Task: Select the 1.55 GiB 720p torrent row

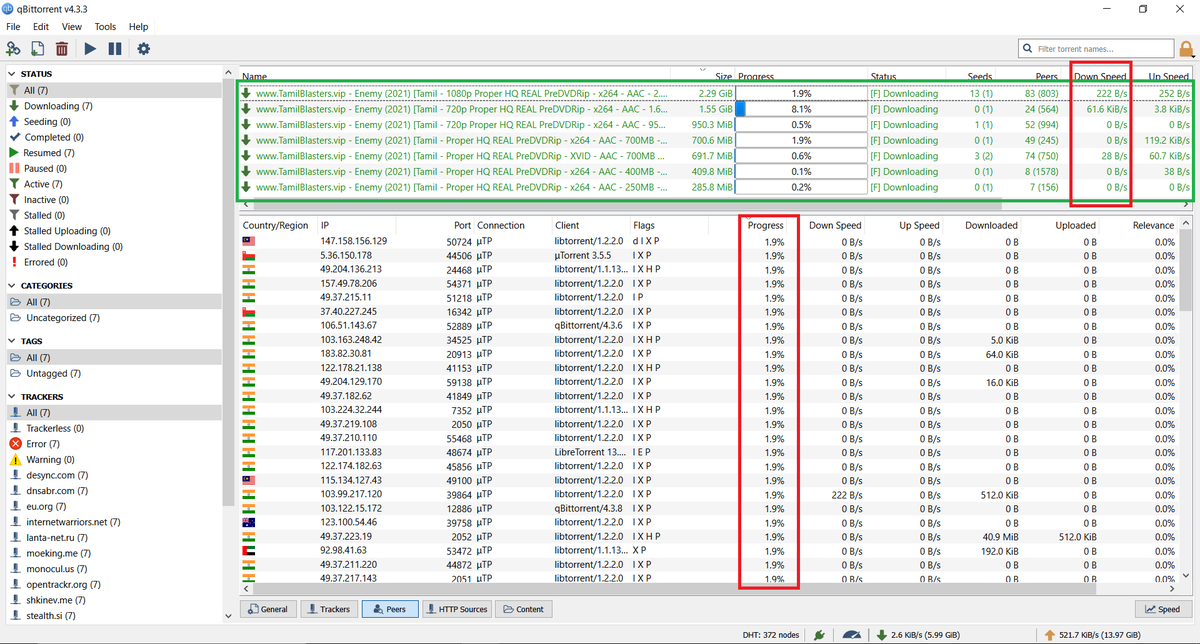Action: coord(715,109)
